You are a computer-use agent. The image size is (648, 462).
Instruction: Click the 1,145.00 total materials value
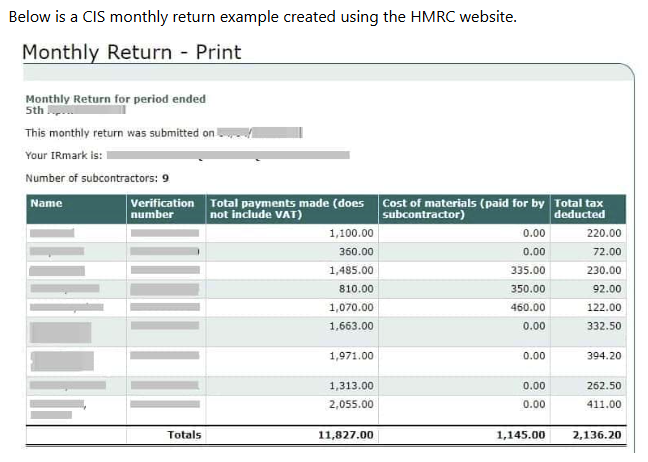click(x=521, y=435)
